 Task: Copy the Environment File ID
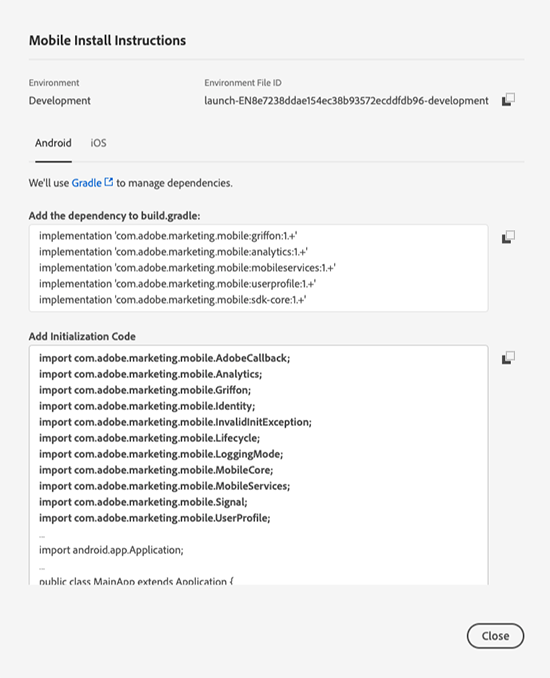click(508, 99)
